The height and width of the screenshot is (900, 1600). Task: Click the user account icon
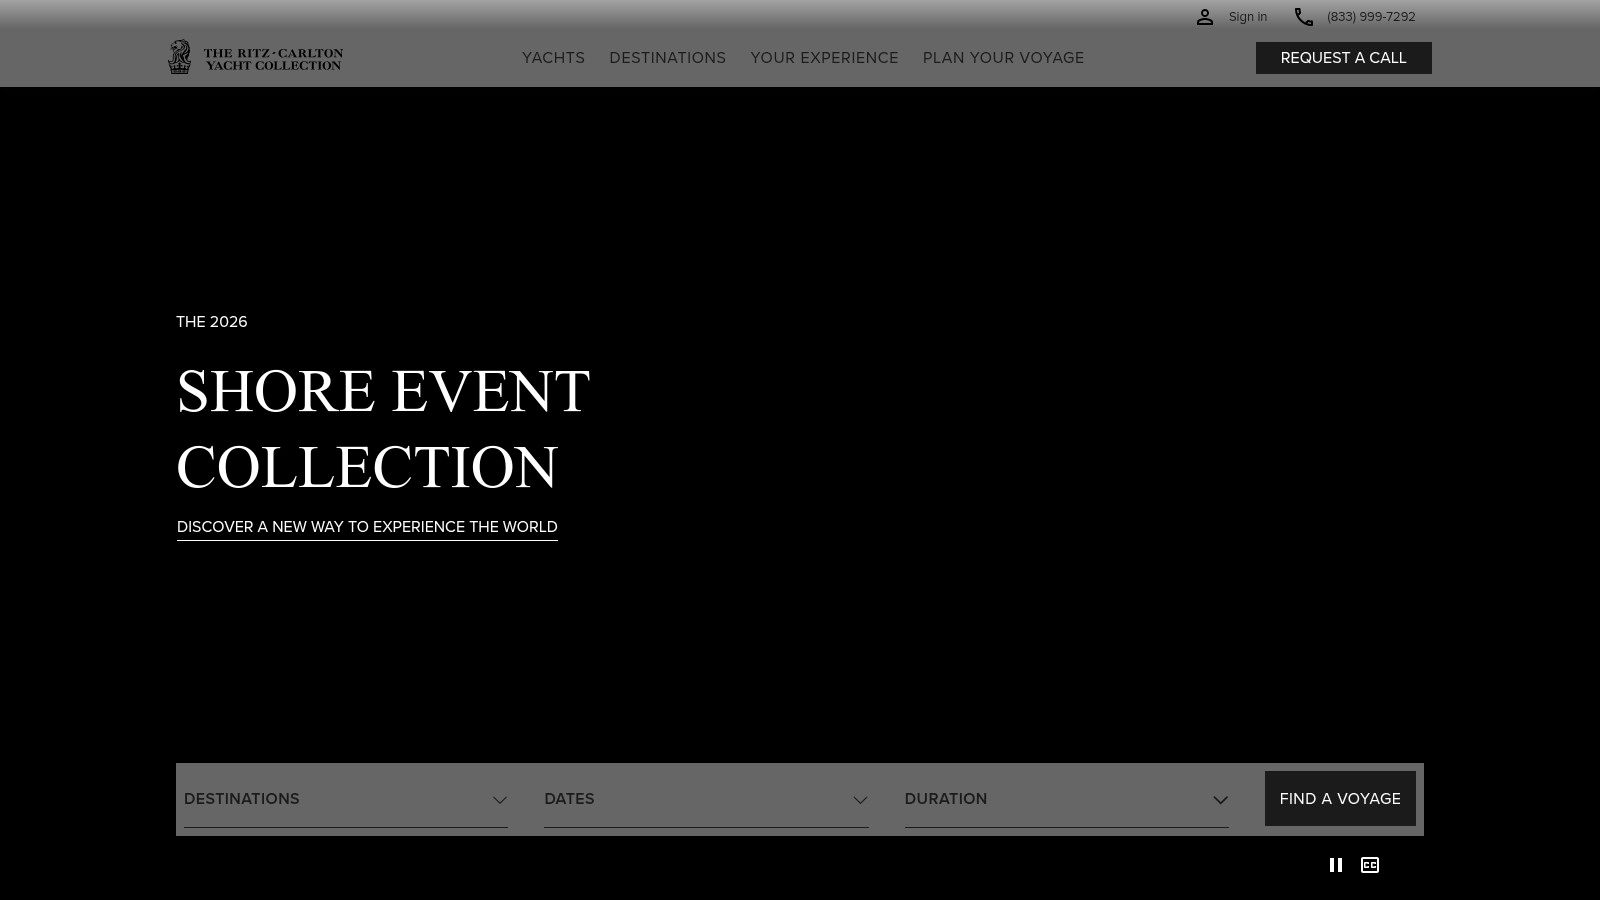(x=1205, y=17)
